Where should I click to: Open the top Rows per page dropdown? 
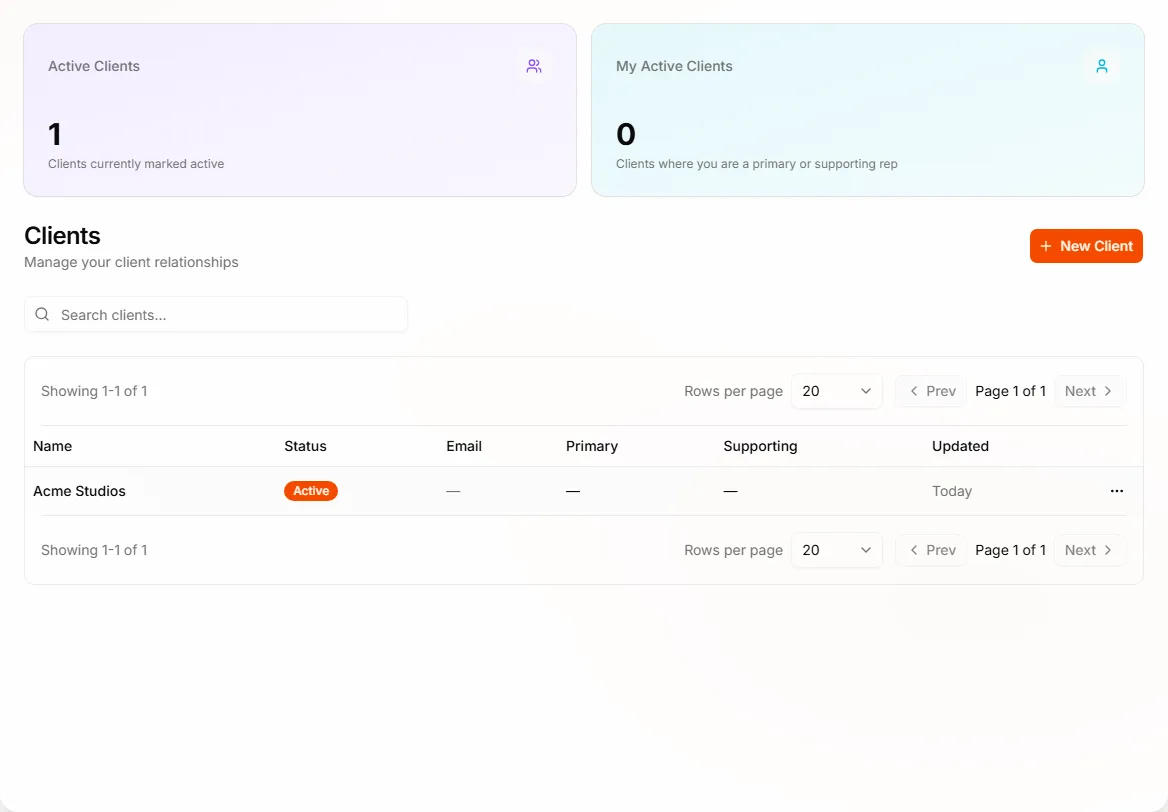pyautogui.click(x=837, y=391)
